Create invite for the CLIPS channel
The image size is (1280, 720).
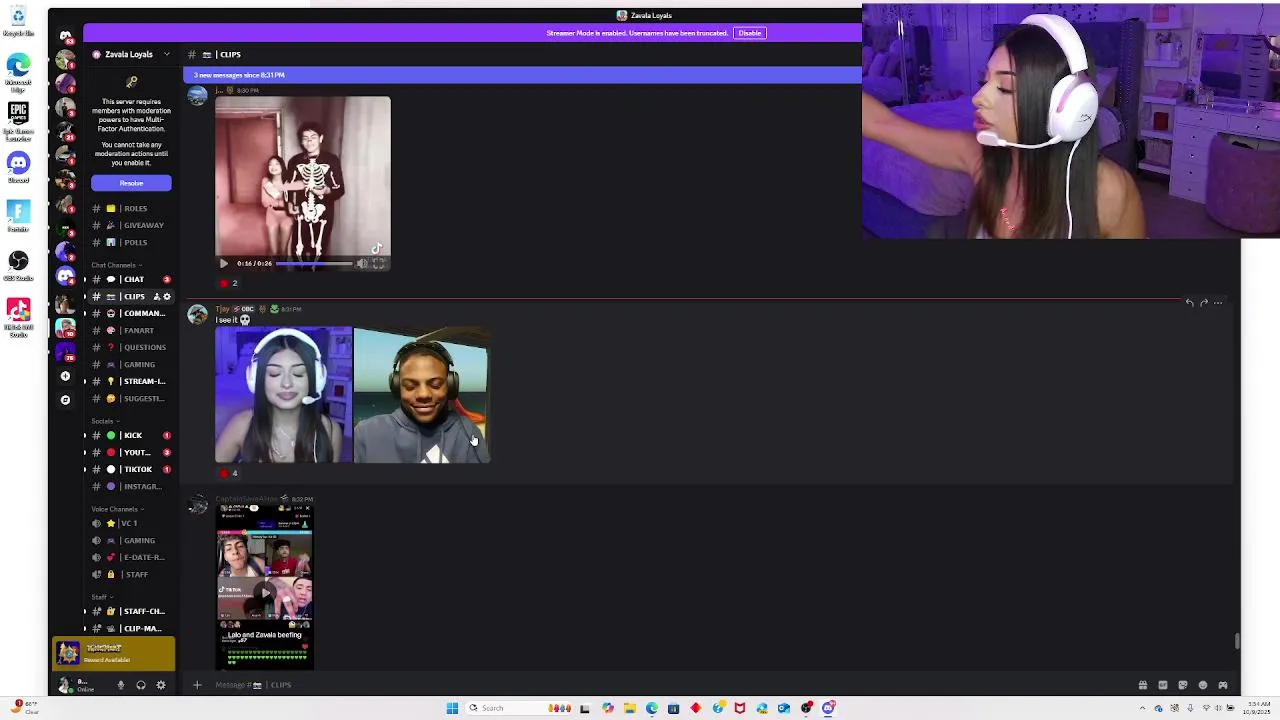point(156,297)
